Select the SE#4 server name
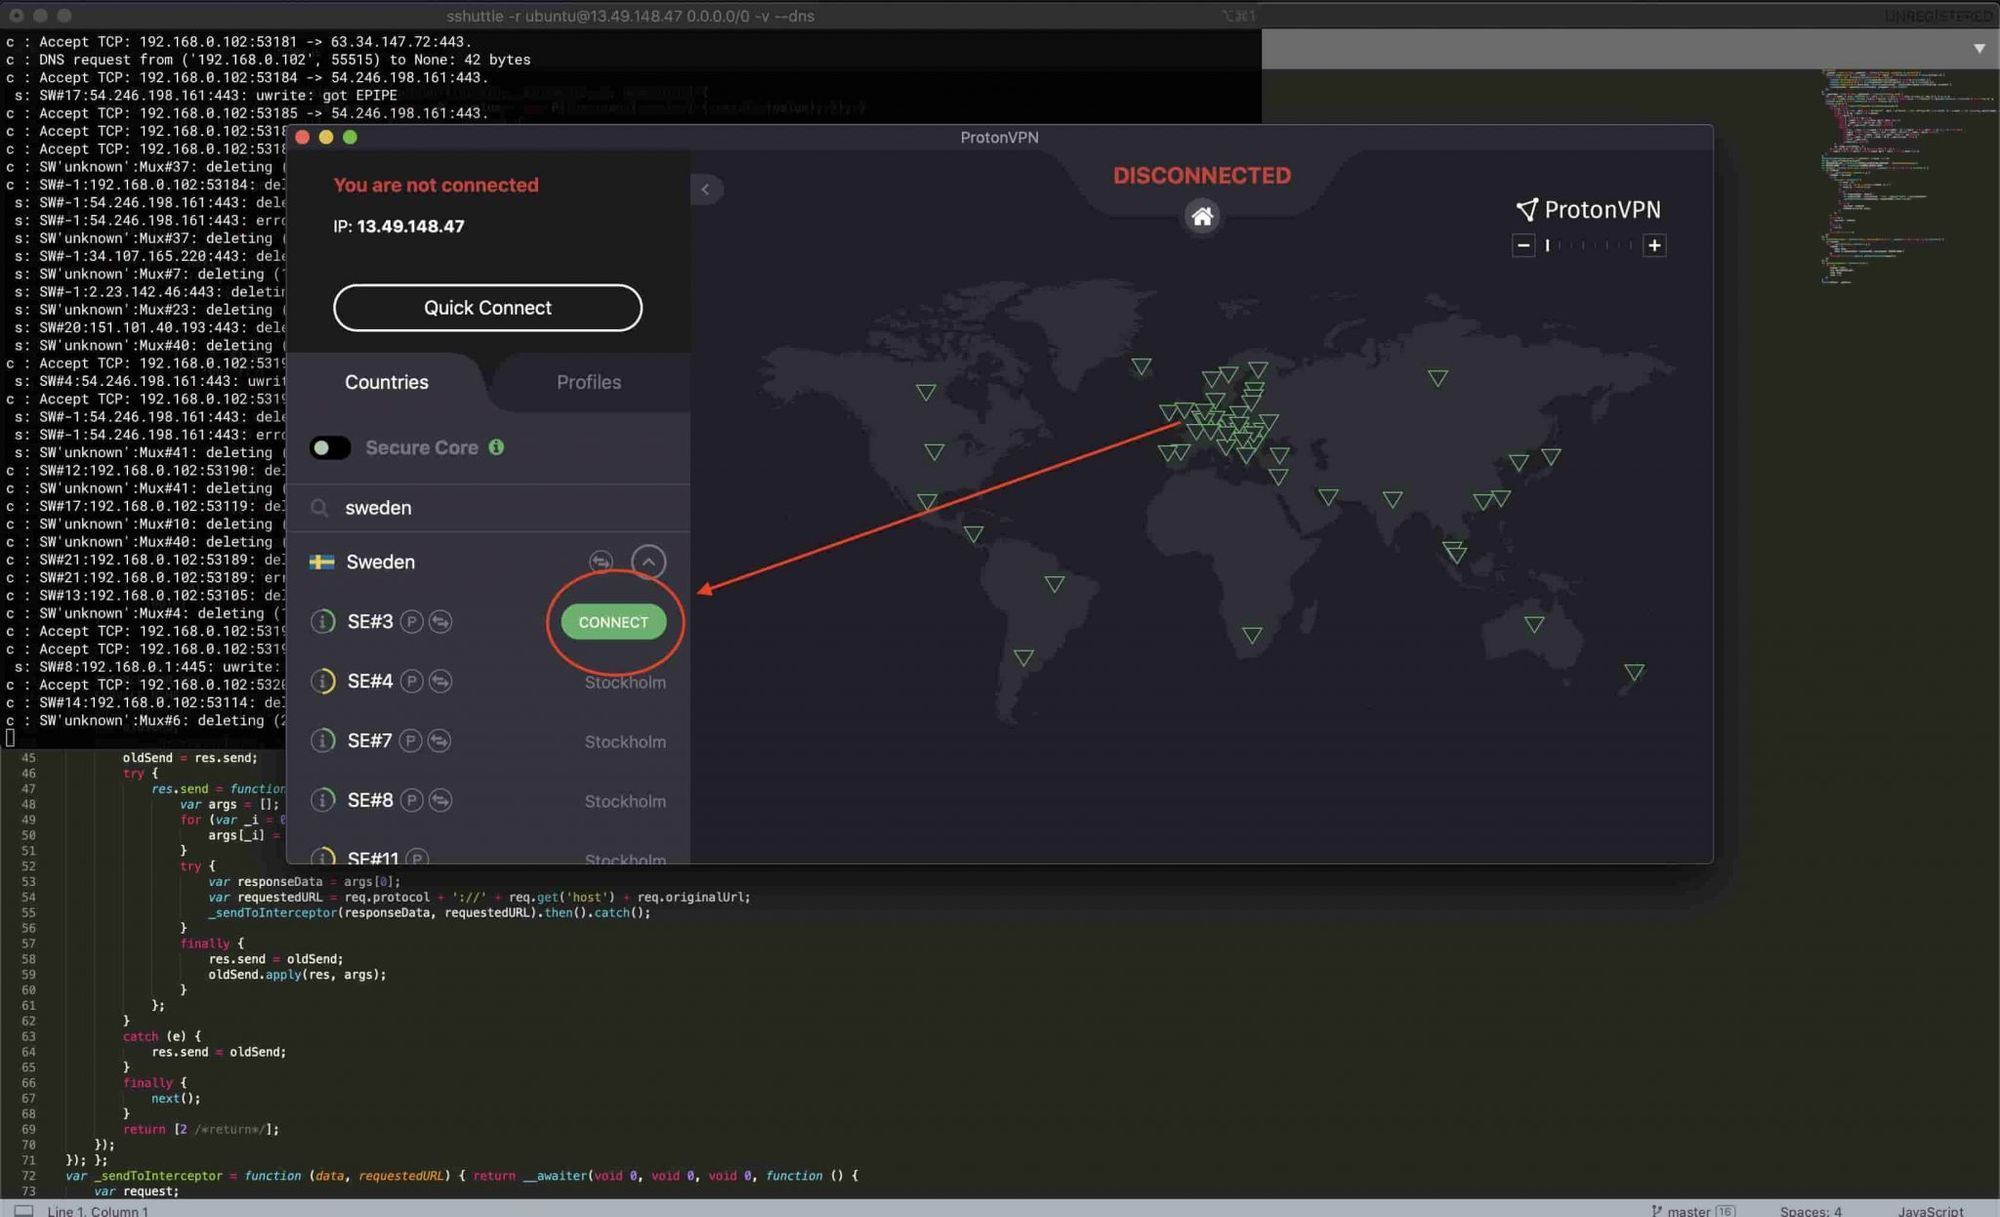2000x1217 pixels. point(370,681)
